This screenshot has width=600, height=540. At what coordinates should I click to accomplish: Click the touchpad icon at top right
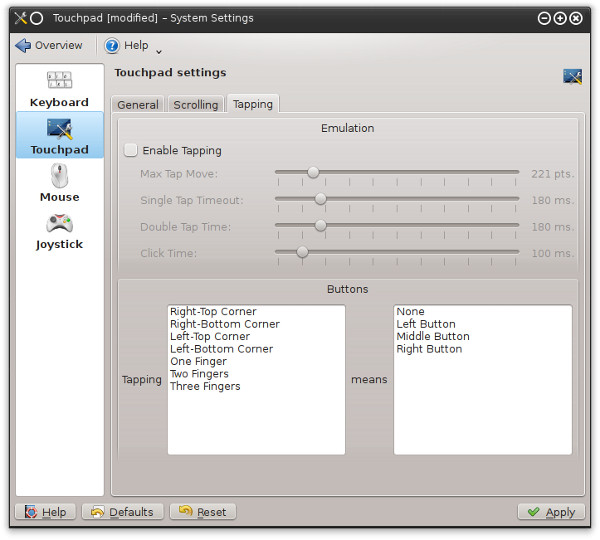(572, 76)
